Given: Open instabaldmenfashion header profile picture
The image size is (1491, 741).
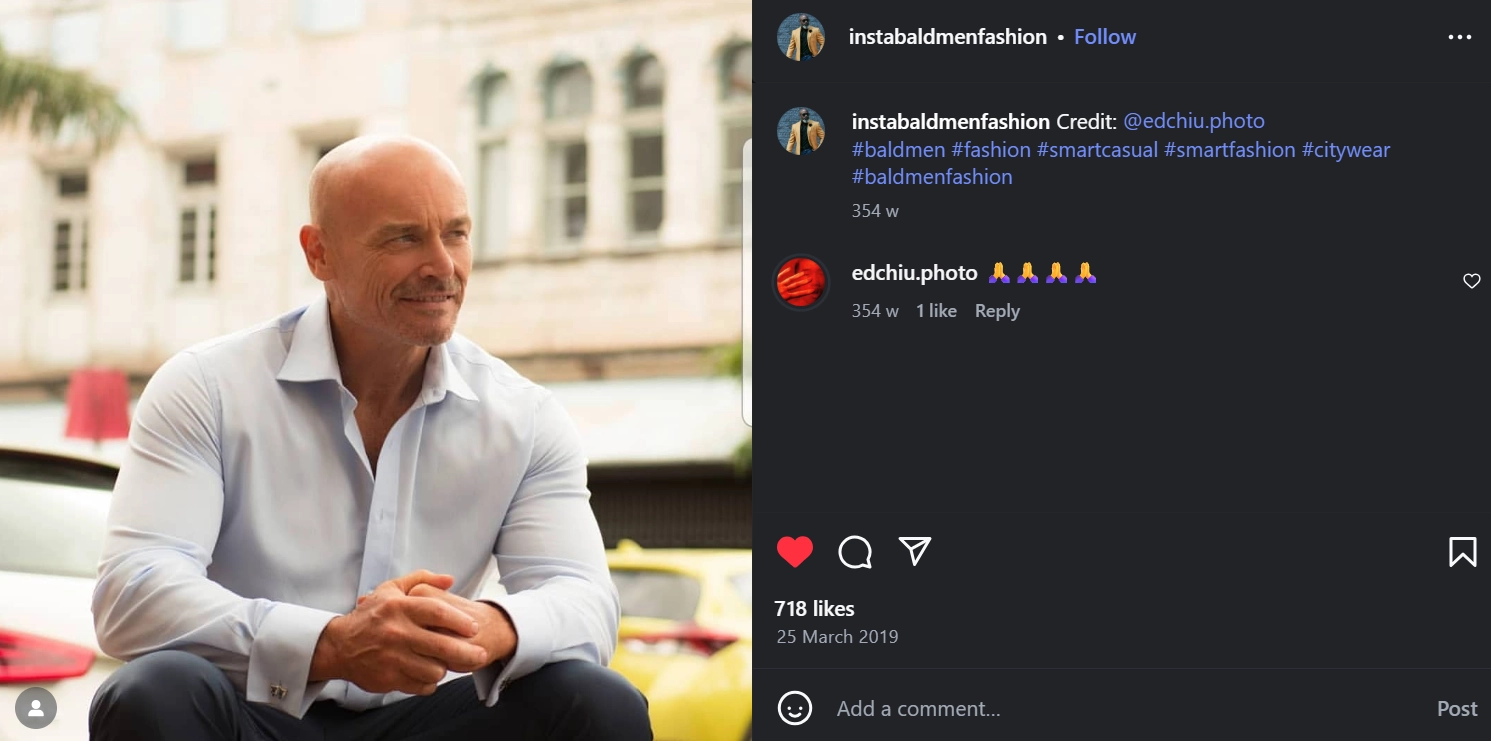Looking at the screenshot, I should (801, 37).
